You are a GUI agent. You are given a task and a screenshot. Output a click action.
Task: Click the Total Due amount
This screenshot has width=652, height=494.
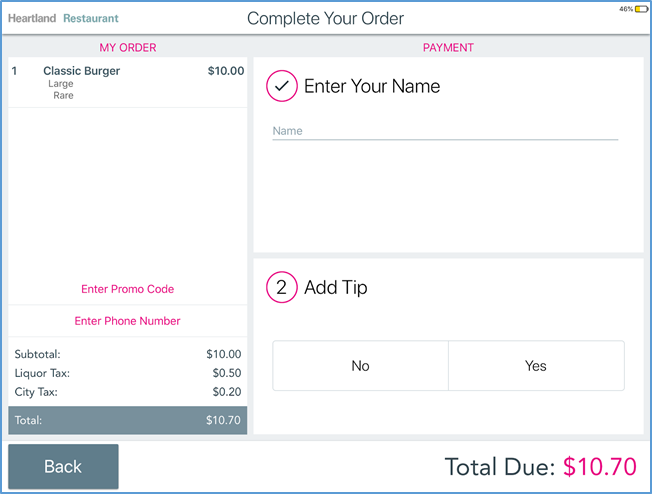click(x=599, y=466)
